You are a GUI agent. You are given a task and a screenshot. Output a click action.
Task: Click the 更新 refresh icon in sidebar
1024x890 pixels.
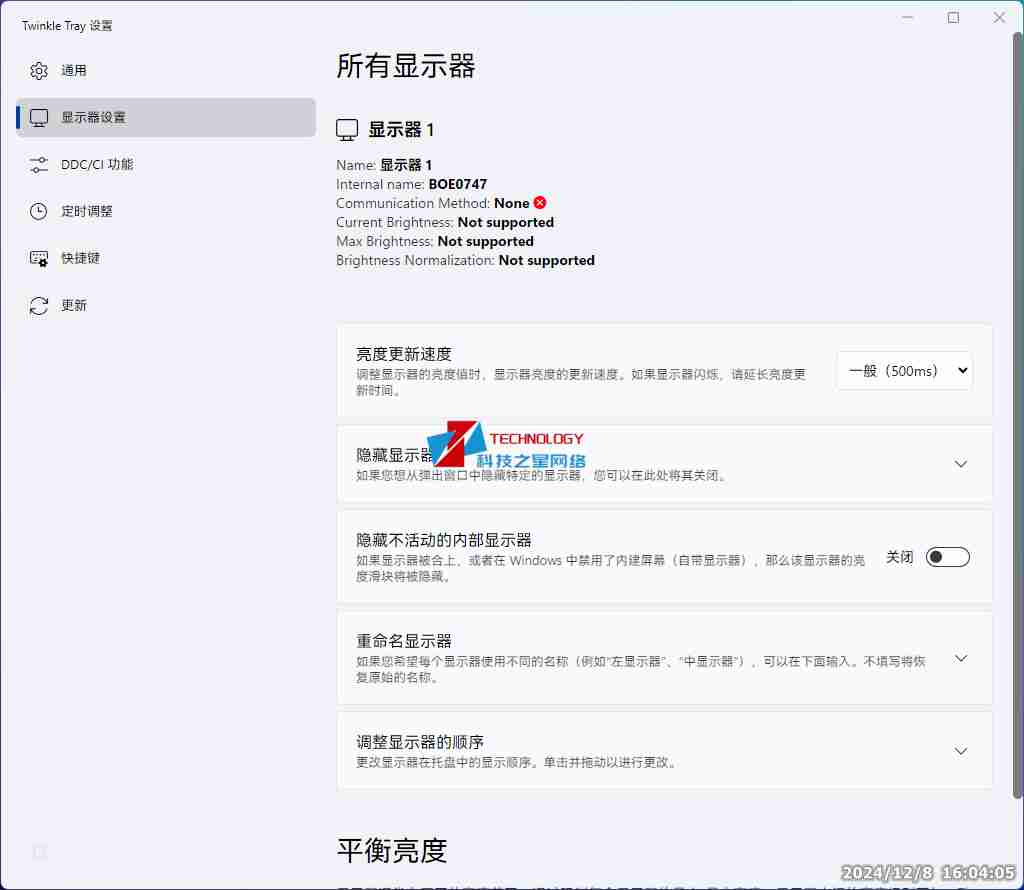click(x=38, y=305)
